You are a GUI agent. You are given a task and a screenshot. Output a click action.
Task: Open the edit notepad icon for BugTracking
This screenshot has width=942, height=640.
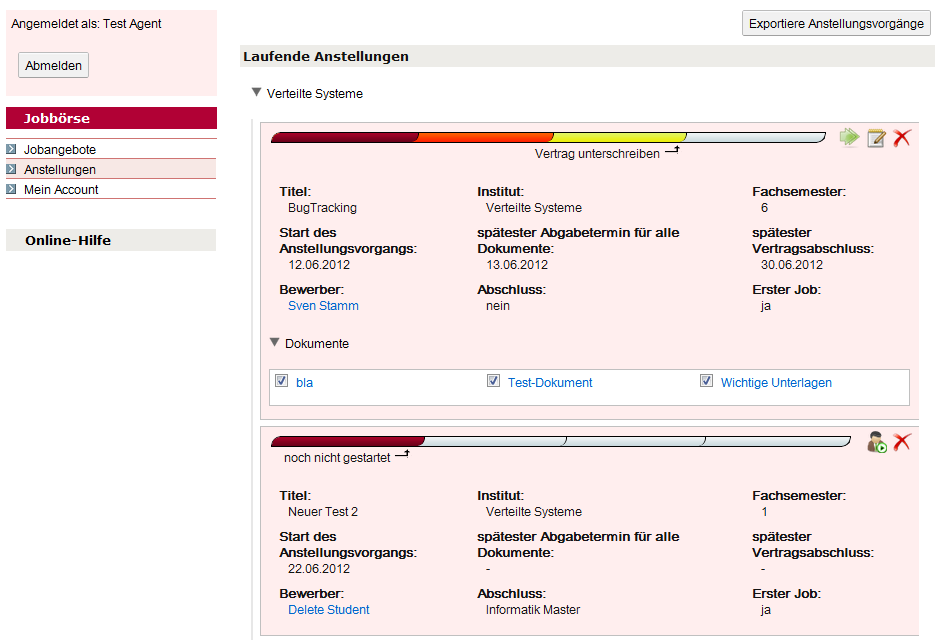coord(876,138)
